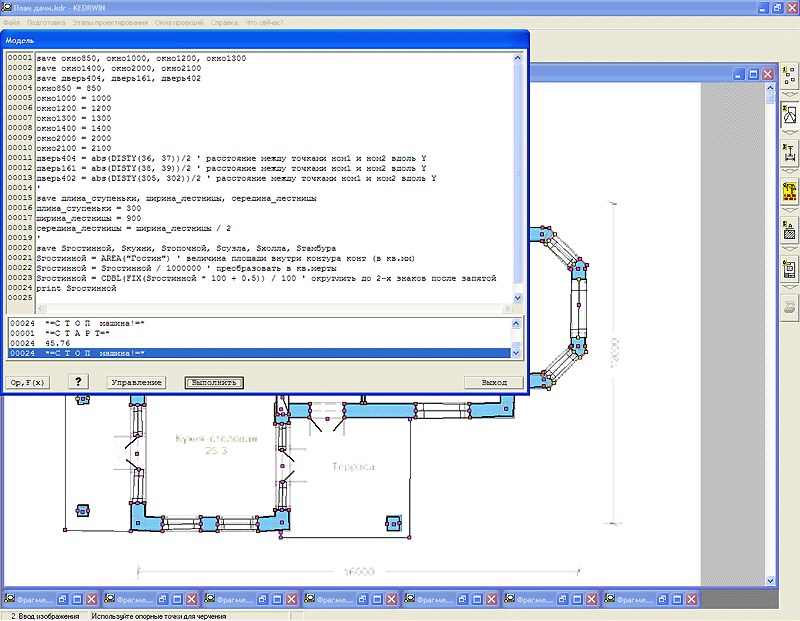Maximize the leftmost minimized Фрагме... window
This screenshot has height=621, width=800.
click(x=77, y=599)
